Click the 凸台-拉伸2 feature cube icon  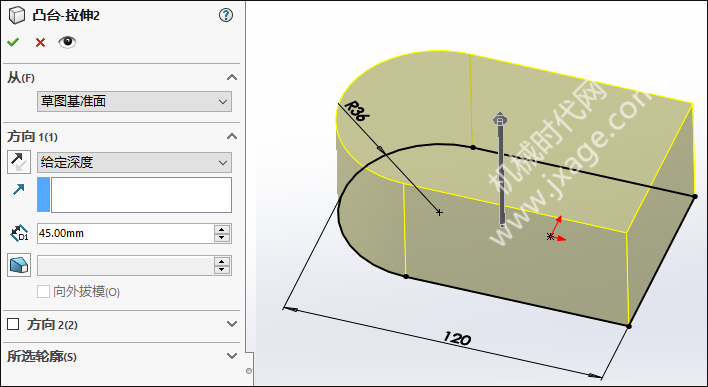point(17,15)
